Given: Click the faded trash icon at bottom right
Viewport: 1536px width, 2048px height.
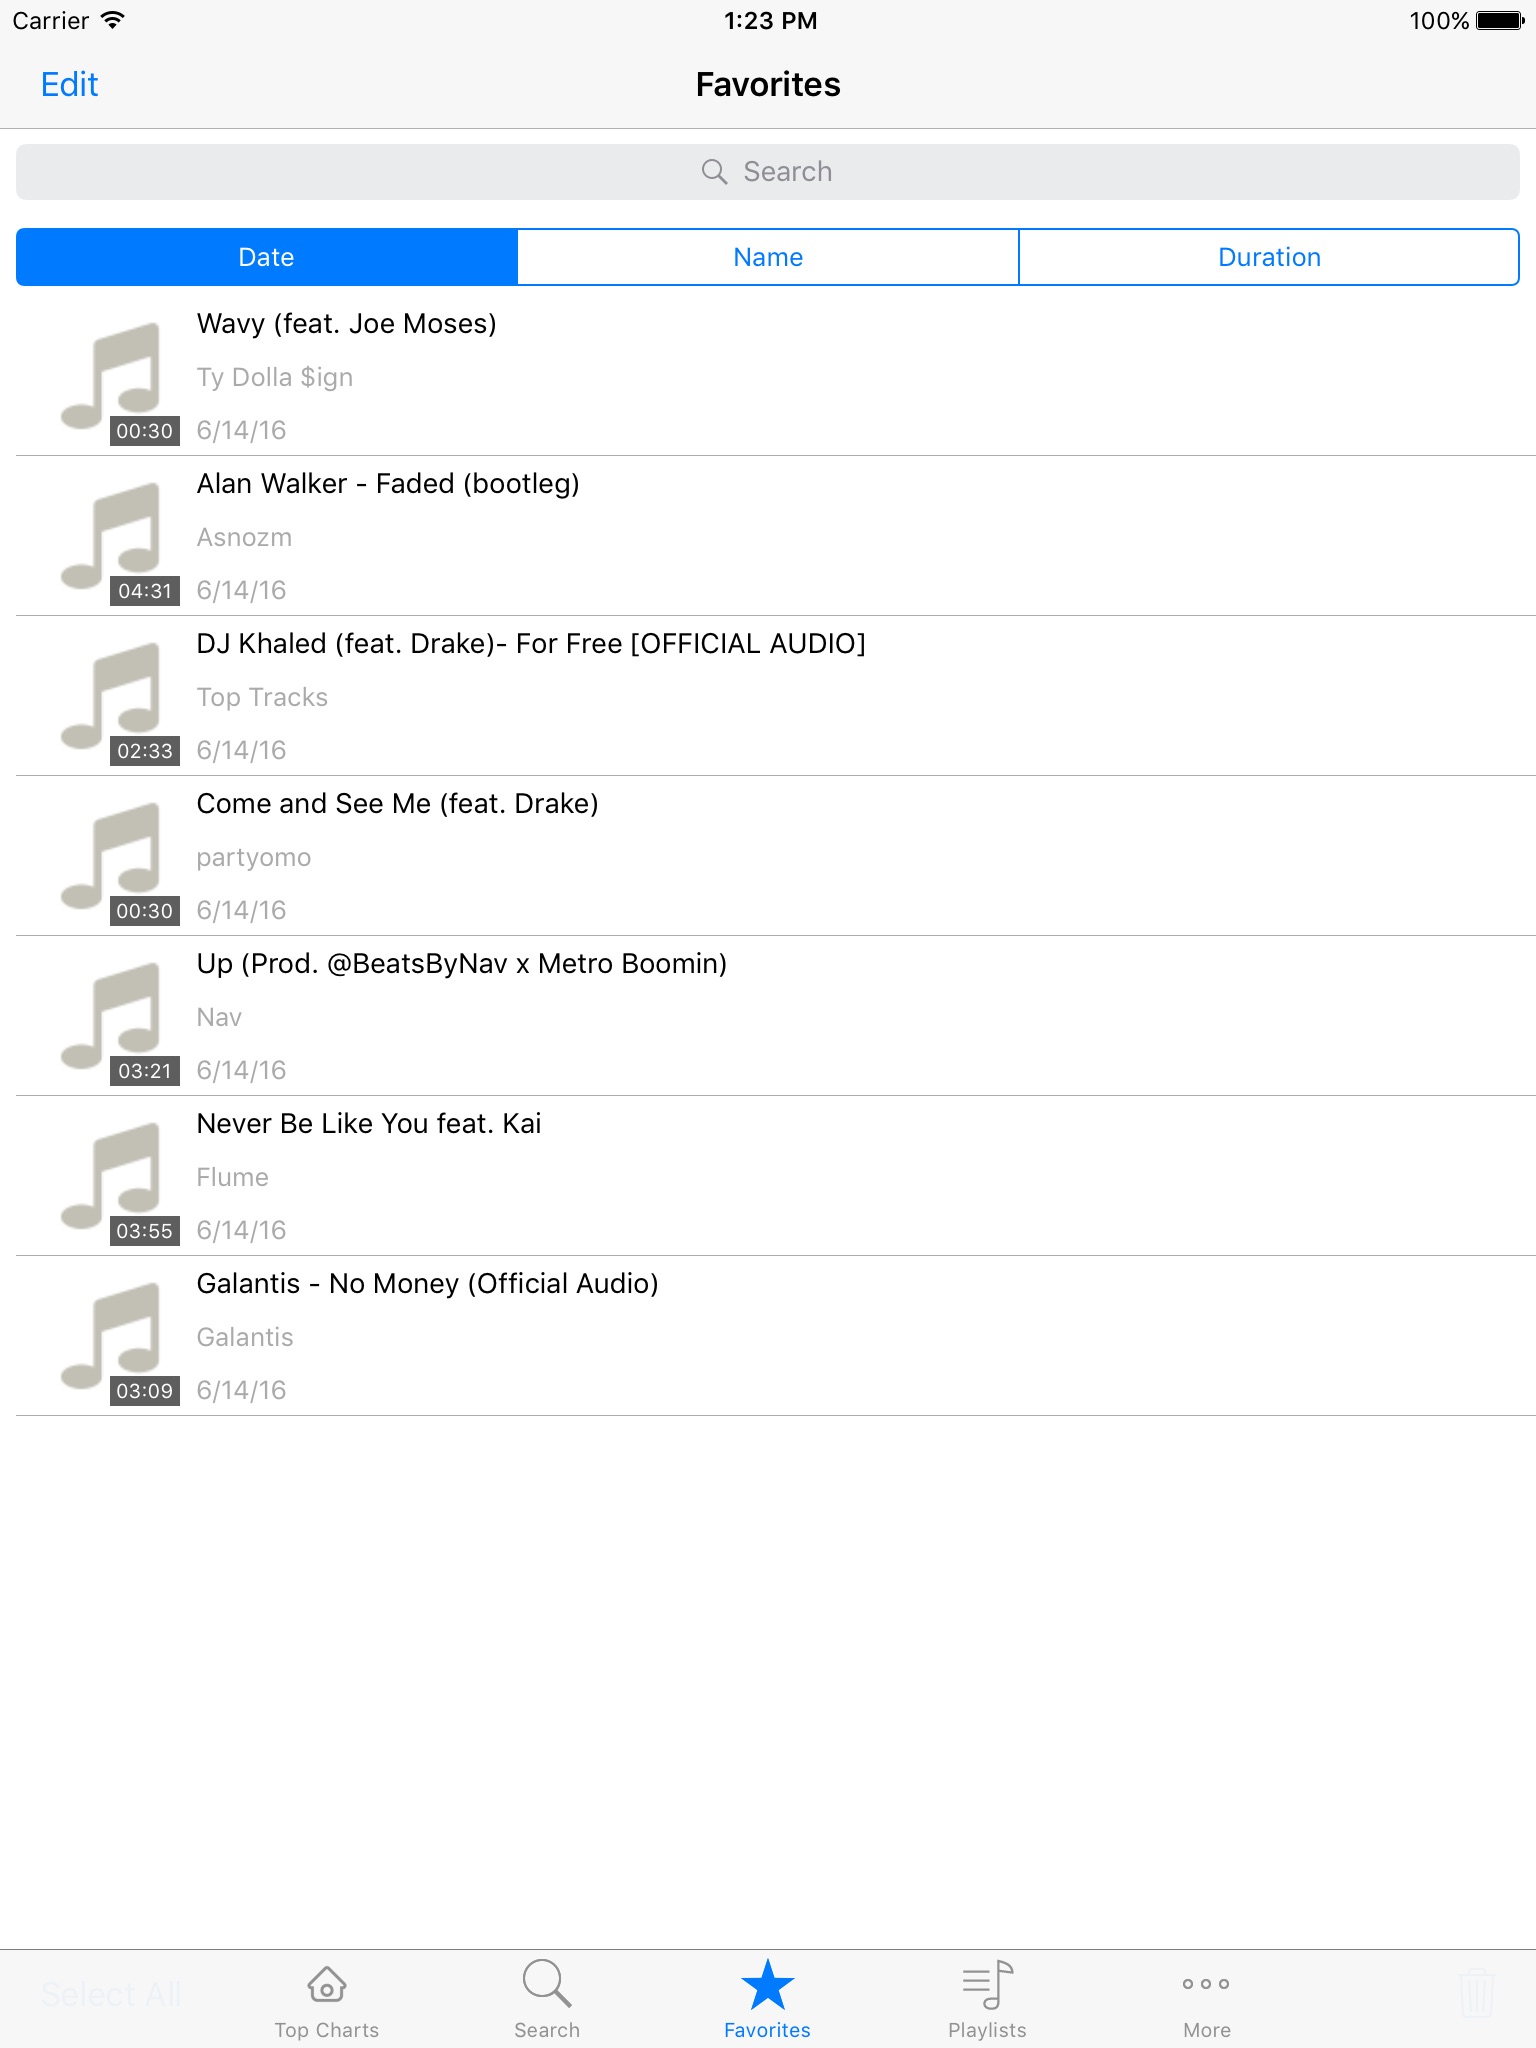Looking at the screenshot, I should [1476, 1994].
